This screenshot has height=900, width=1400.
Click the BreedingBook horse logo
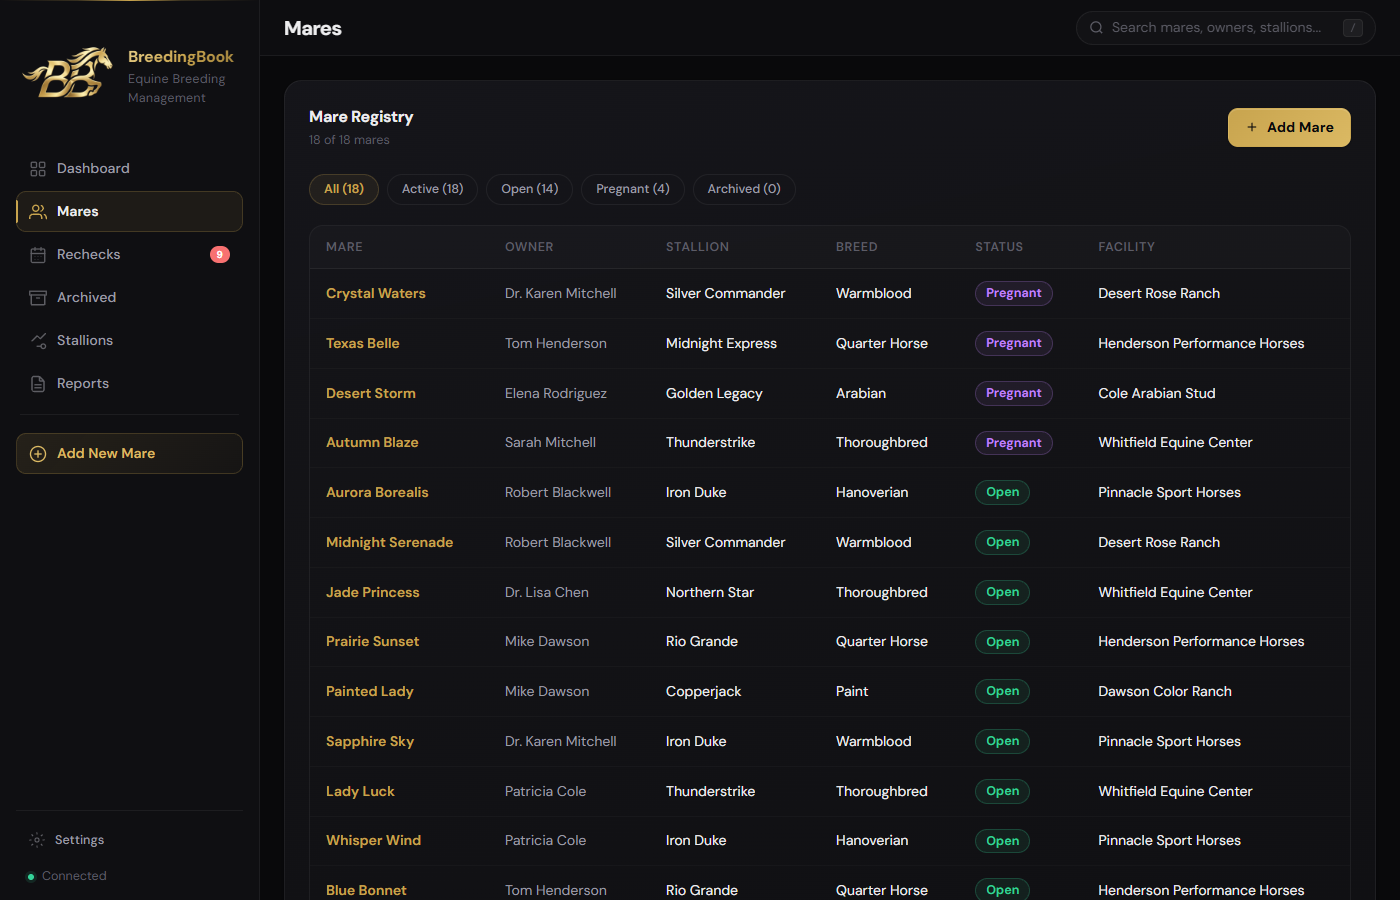coord(68,74)
